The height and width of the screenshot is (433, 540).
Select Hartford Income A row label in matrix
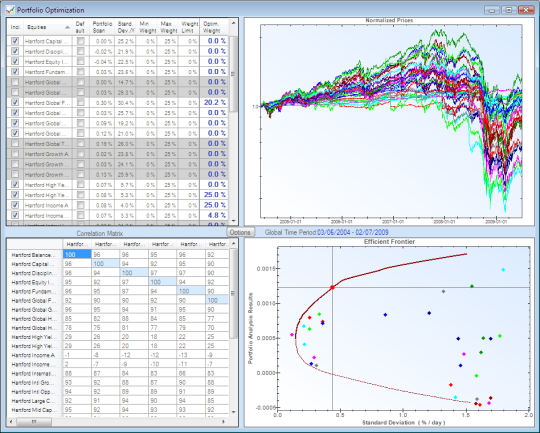[34, 355]
